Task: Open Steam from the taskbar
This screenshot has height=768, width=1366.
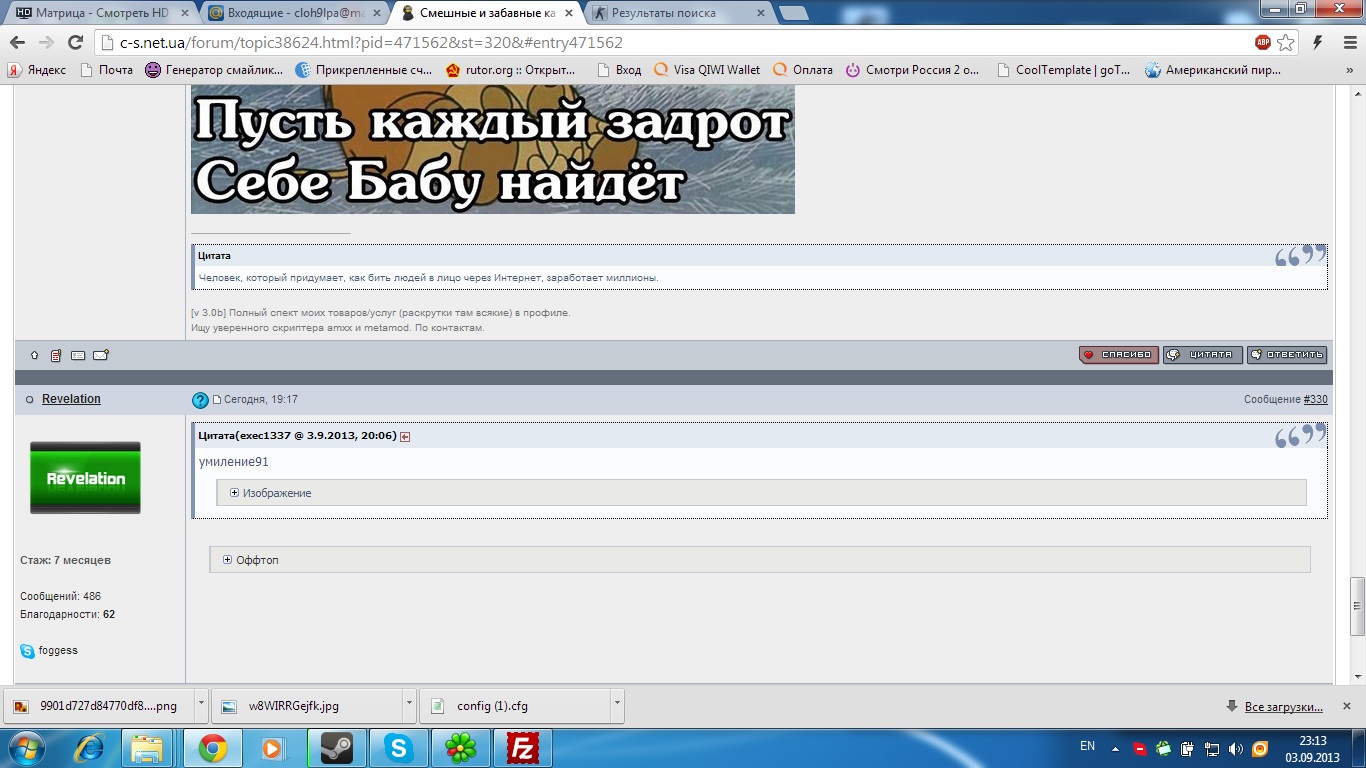Action: coord(336,748)
